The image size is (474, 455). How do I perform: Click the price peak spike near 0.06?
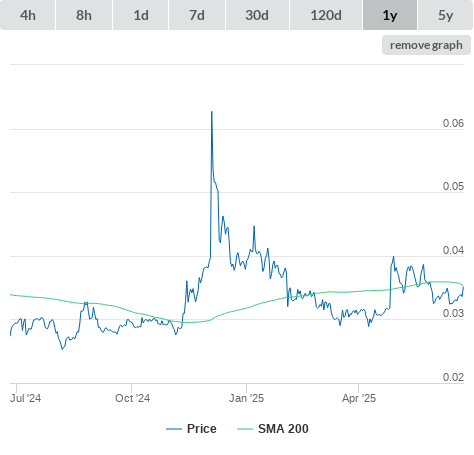(x=212, y=112)
